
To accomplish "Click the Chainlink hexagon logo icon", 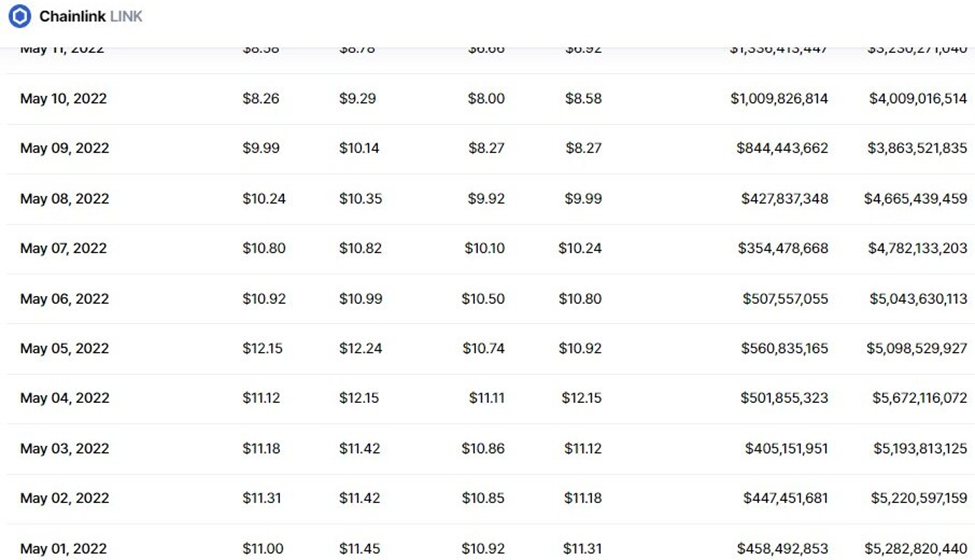I will point(19,16).
